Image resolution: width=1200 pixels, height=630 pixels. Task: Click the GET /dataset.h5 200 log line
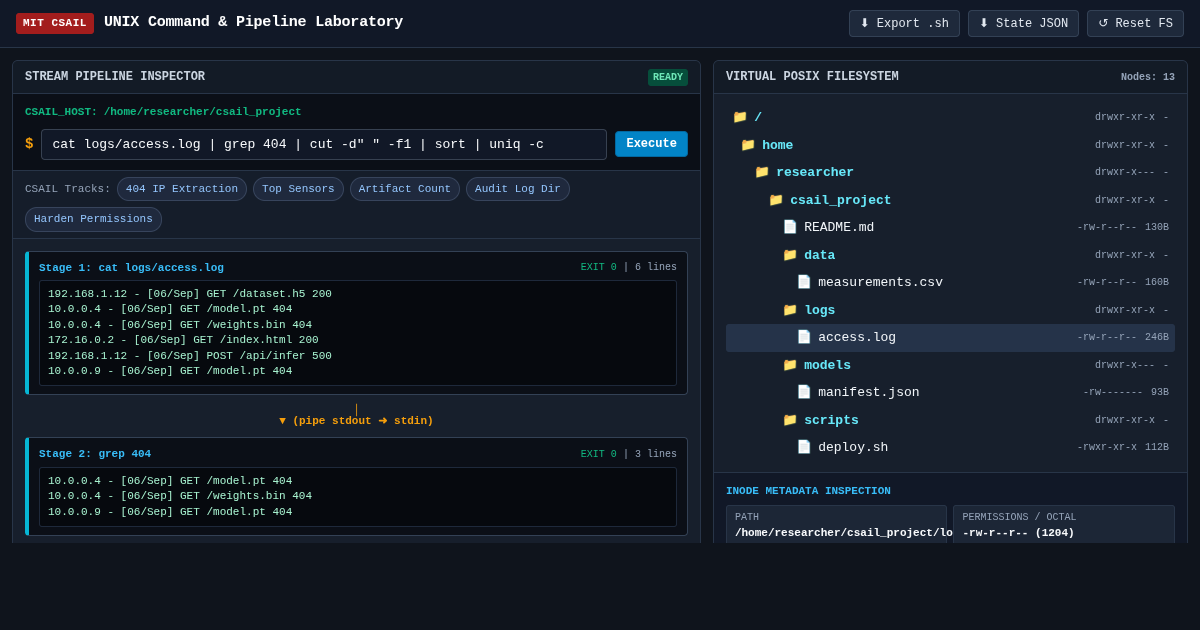point(190,294)
